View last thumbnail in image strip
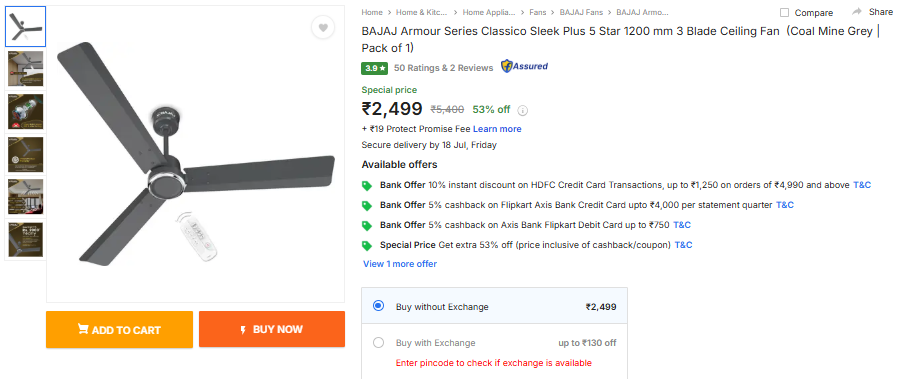The height and width of the screenshot is (379, 899). (25, 240)
